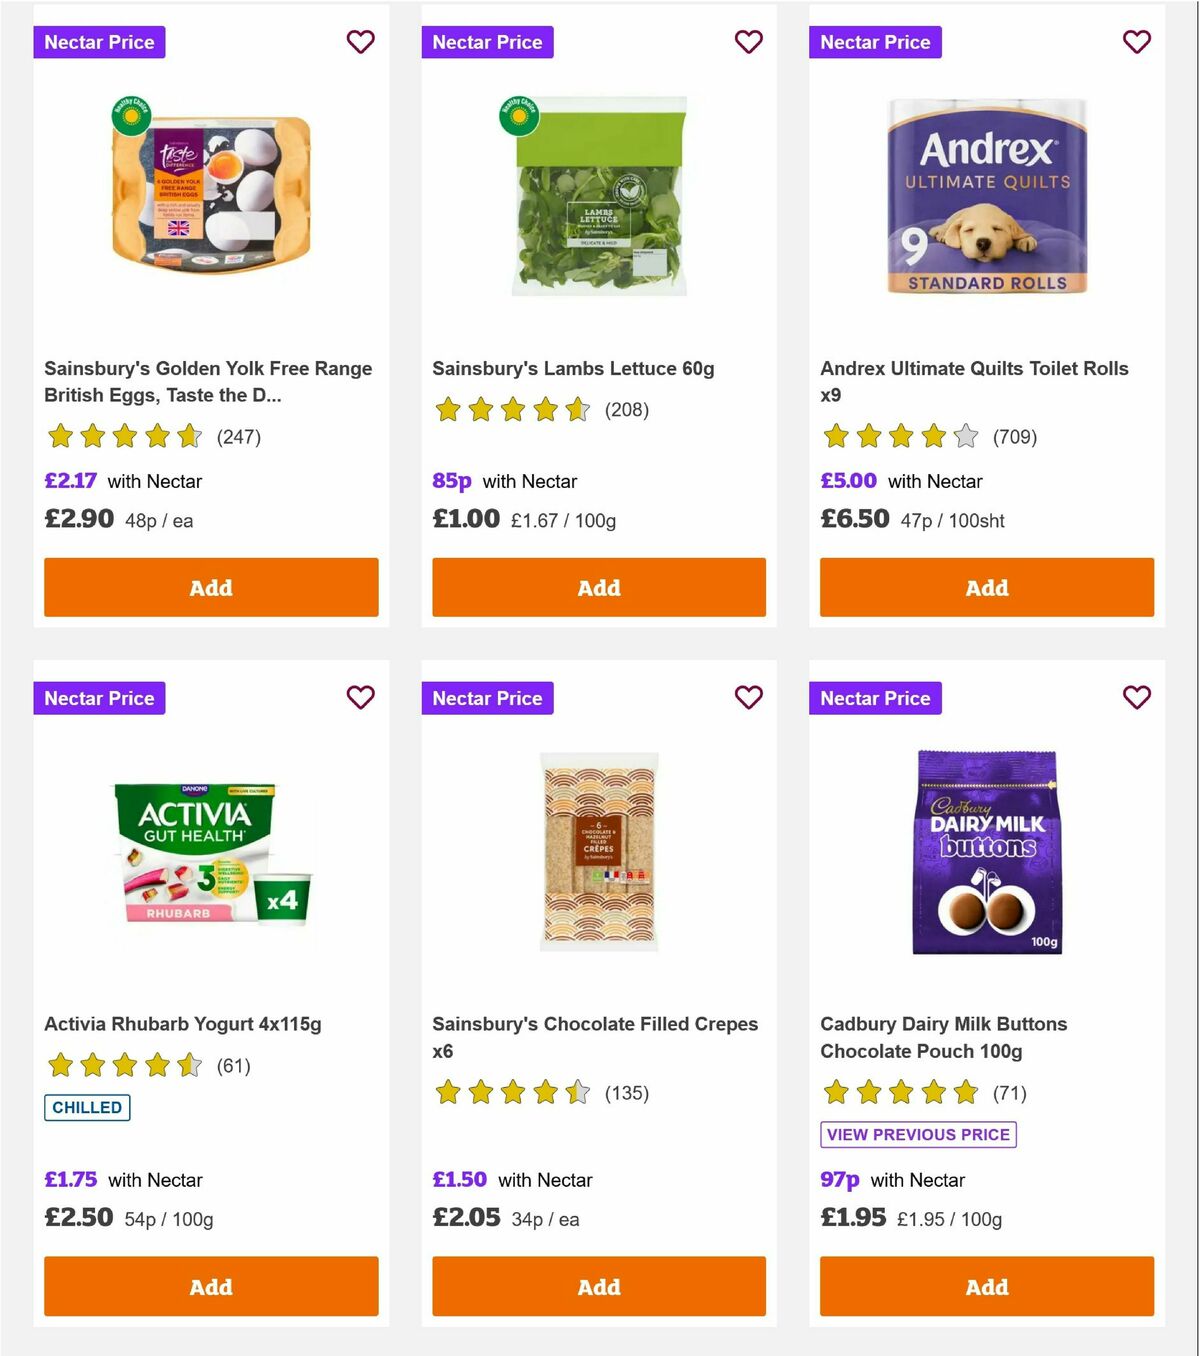Favourite the Andrex Ultimate Quilts Toilet Rolls
Viewport: 1200px width, 1356px height.
[x=1136, y=42]
